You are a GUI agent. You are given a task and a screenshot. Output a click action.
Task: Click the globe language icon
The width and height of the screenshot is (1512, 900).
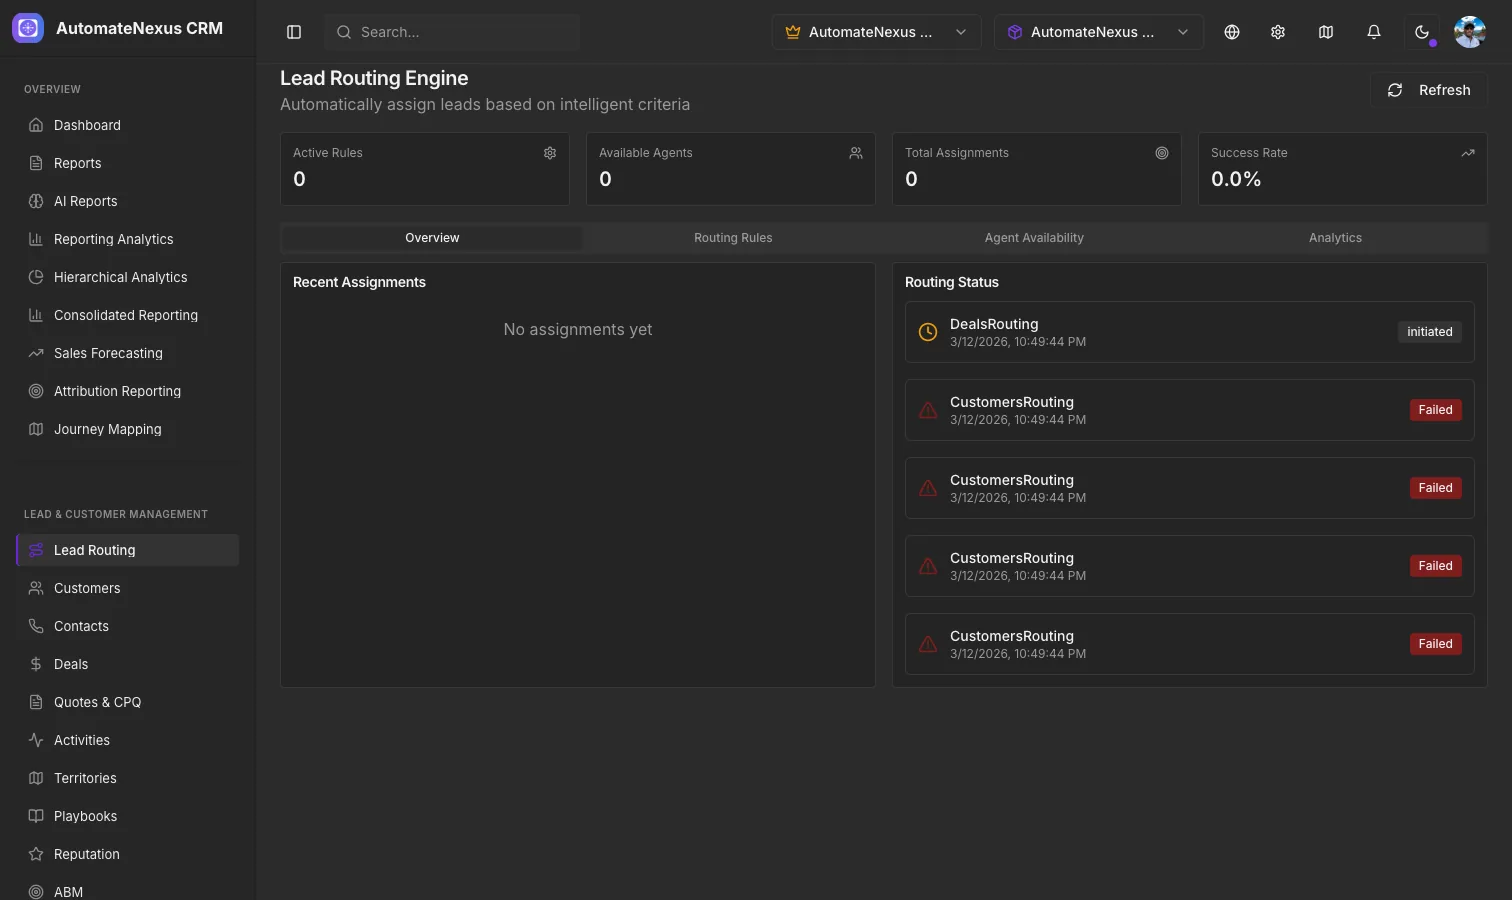click(1232, 32)
